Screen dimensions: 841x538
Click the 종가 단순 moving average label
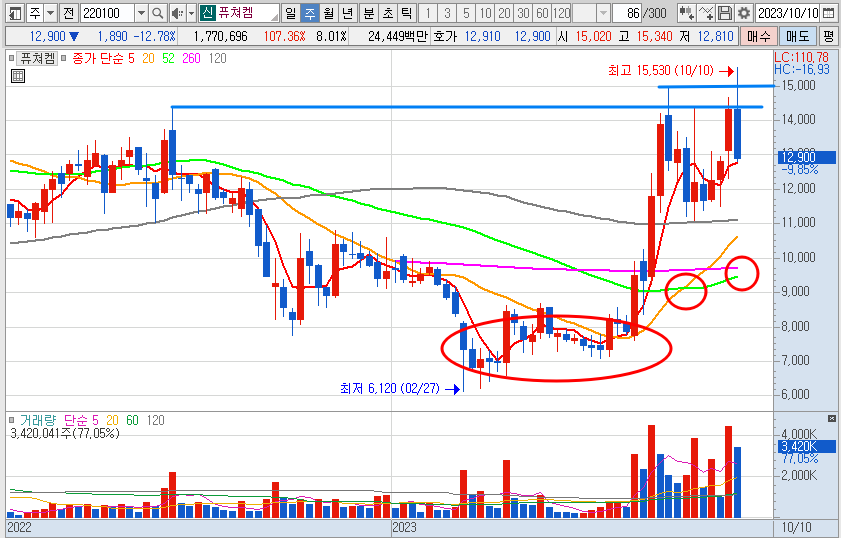98,58
